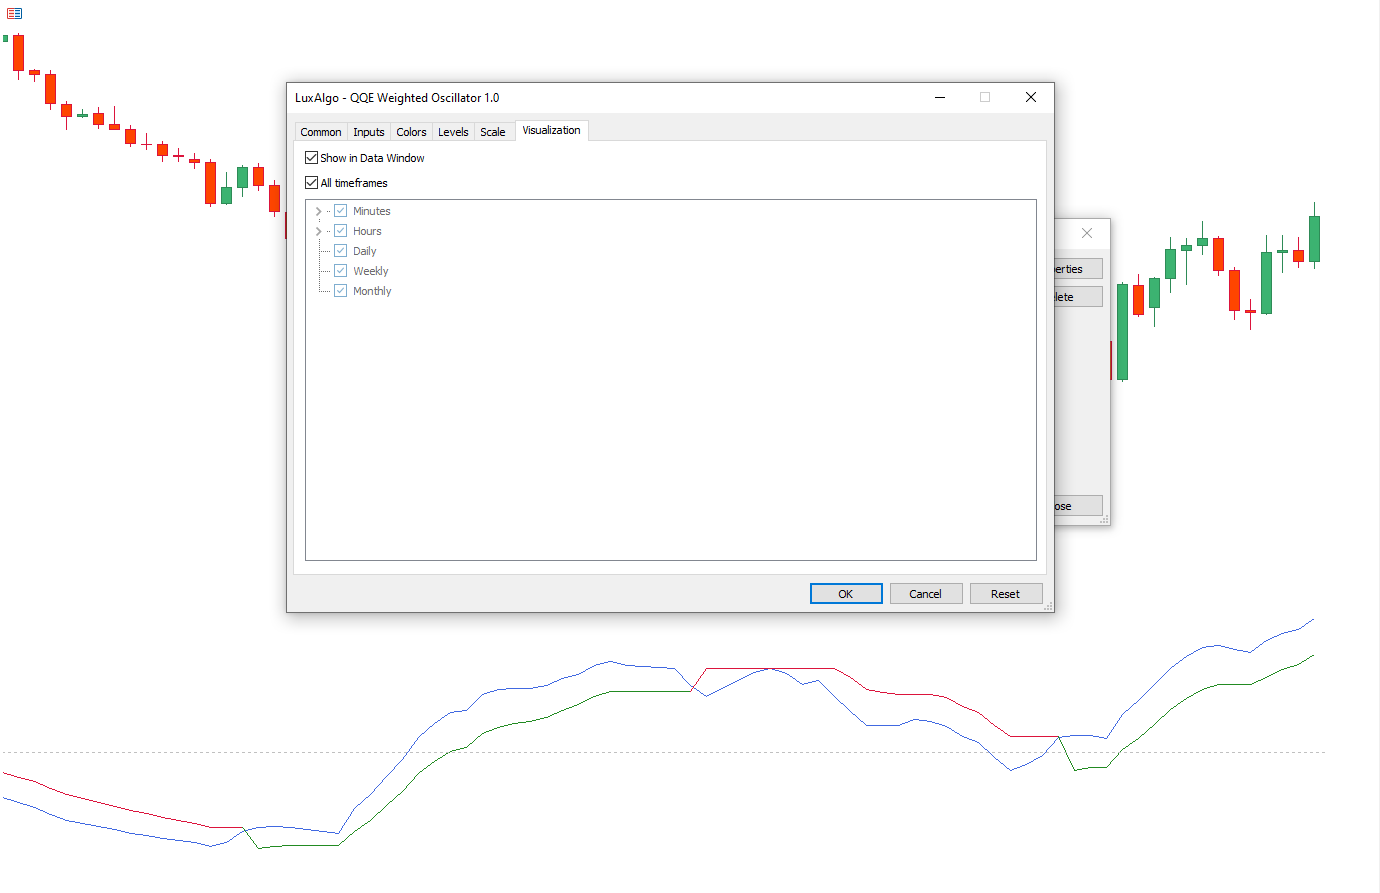Click the chart table icon in top-left corner
The image size is (1380, 893).
click(x=14, y=13)
